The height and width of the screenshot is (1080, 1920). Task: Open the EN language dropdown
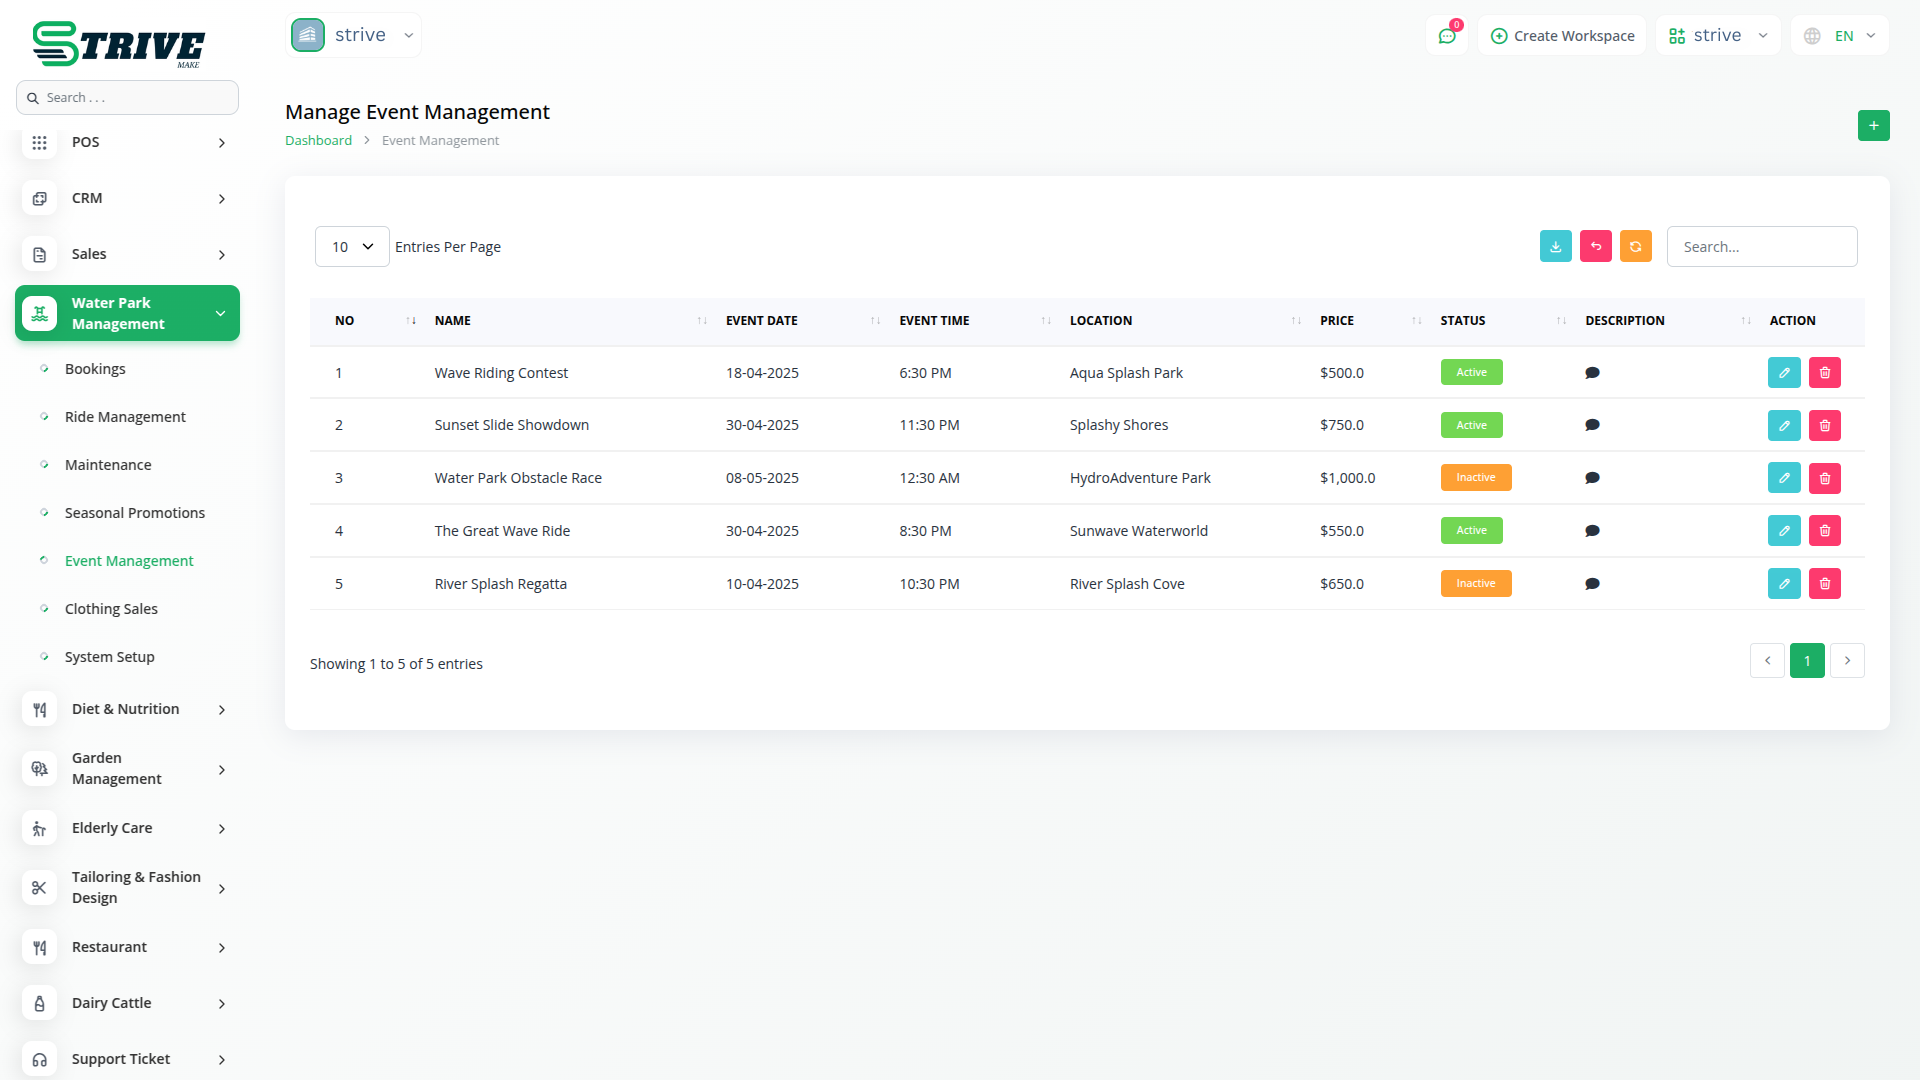pyautogui.click(x=1841, y=36)
